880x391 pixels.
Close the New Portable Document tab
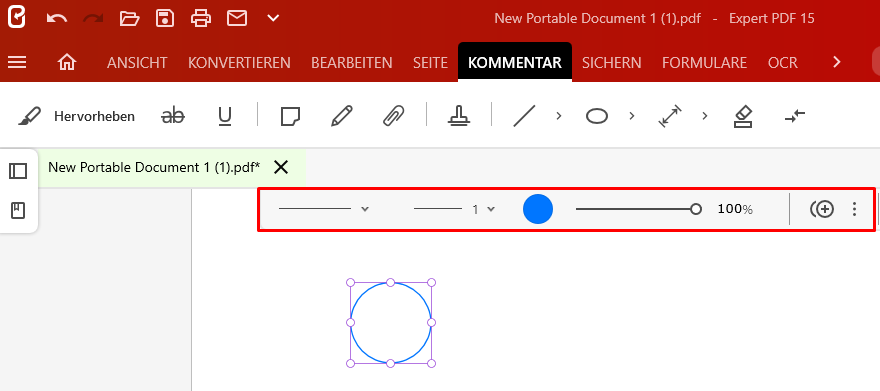coord(281,167)
